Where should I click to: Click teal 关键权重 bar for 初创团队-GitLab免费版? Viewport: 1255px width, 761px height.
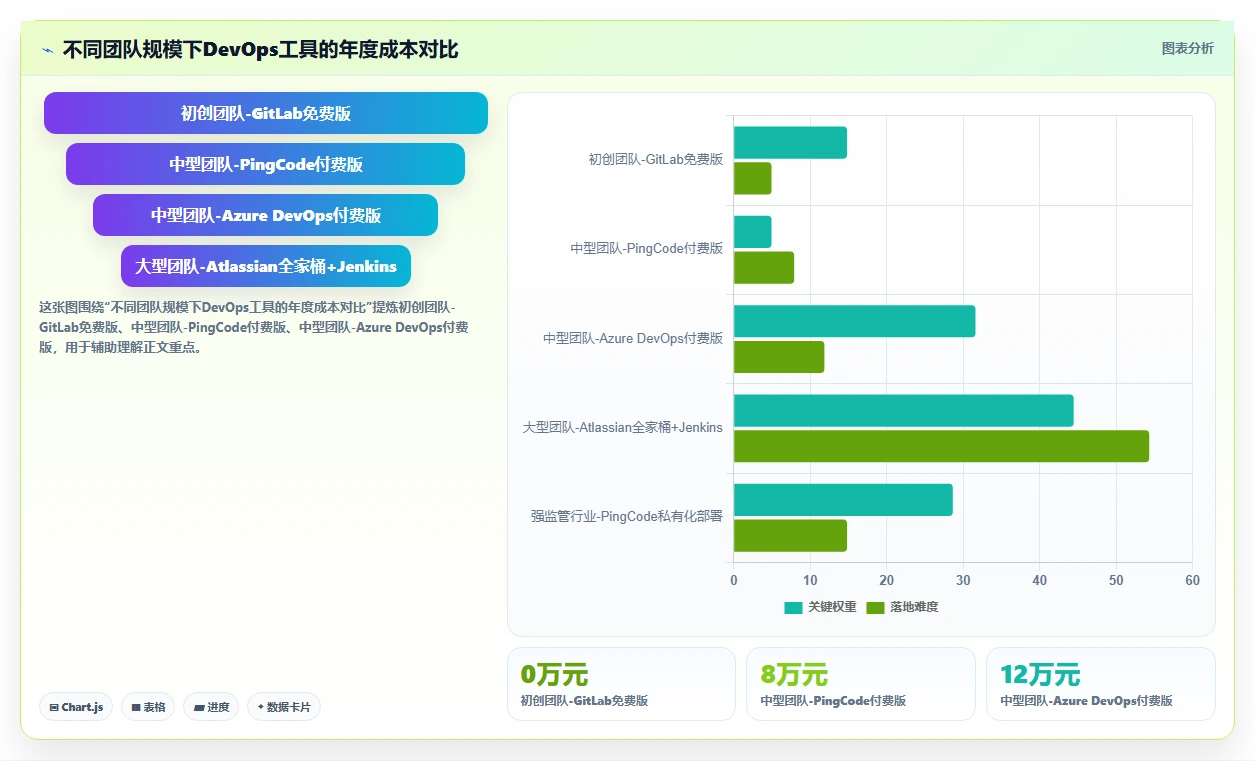pyautogui.click(x=790, y=143)
